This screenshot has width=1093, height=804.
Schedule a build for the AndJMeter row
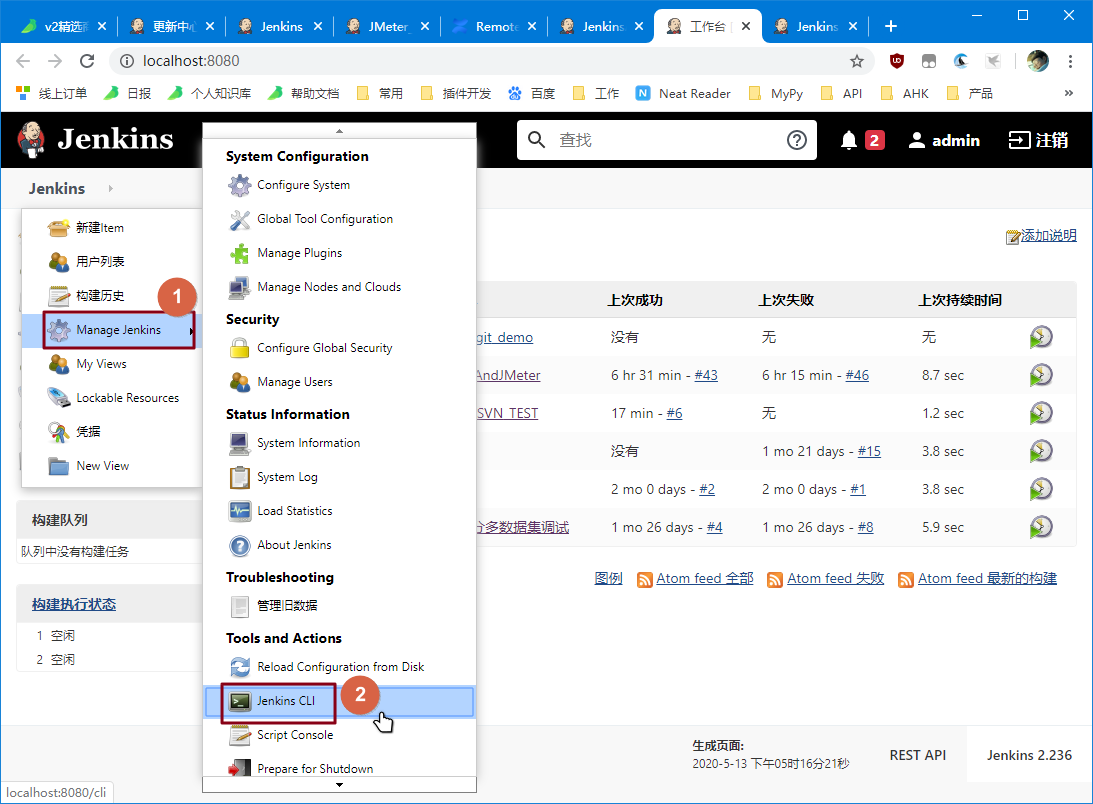tap(1041, 375)
